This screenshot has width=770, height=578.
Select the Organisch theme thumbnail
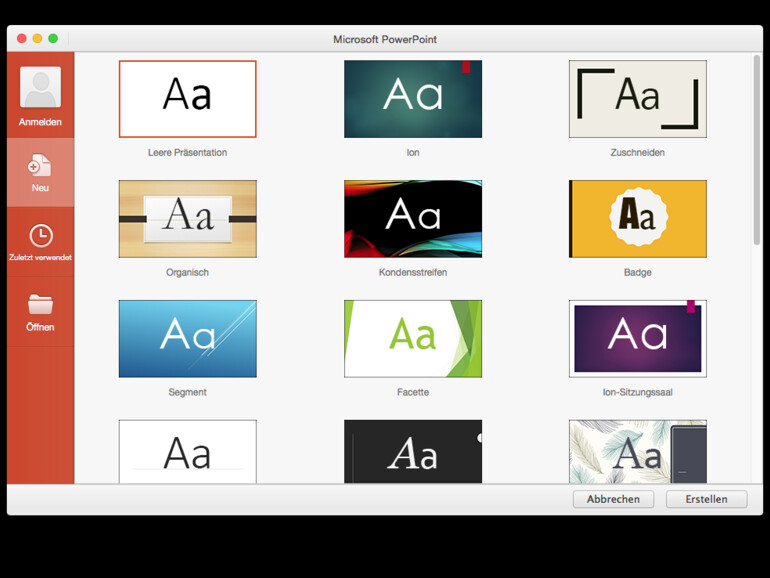click(x=188, y=219)
